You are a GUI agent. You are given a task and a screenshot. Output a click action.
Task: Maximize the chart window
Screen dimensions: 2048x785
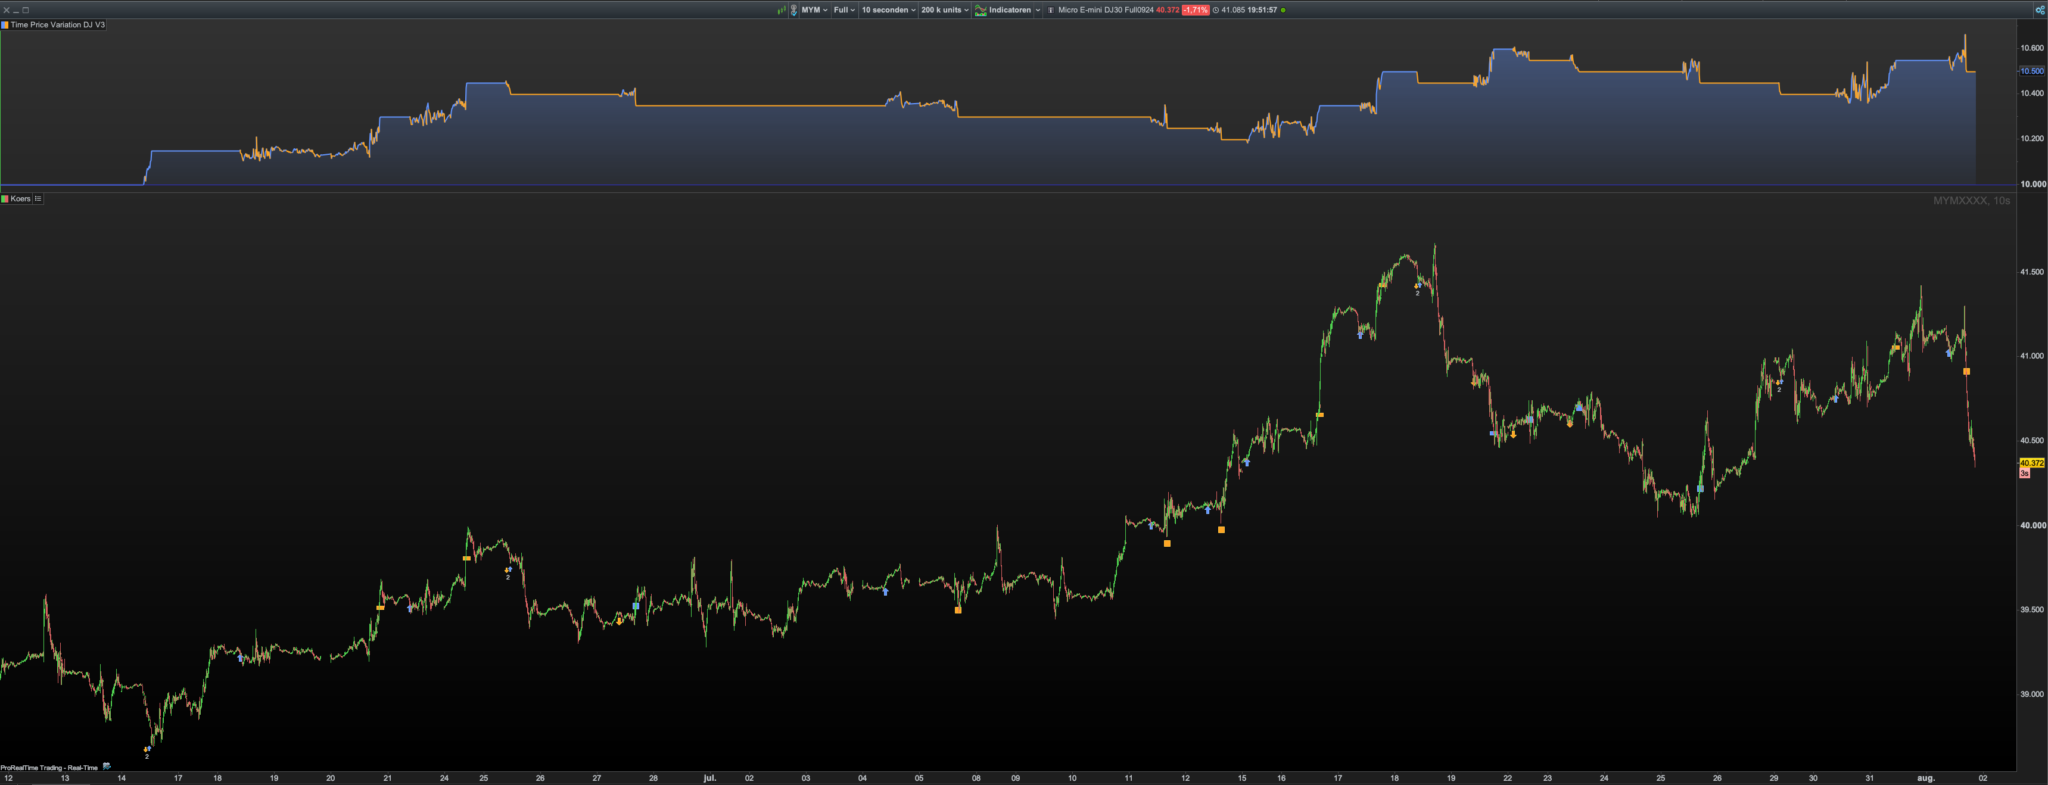click(26, 10)
